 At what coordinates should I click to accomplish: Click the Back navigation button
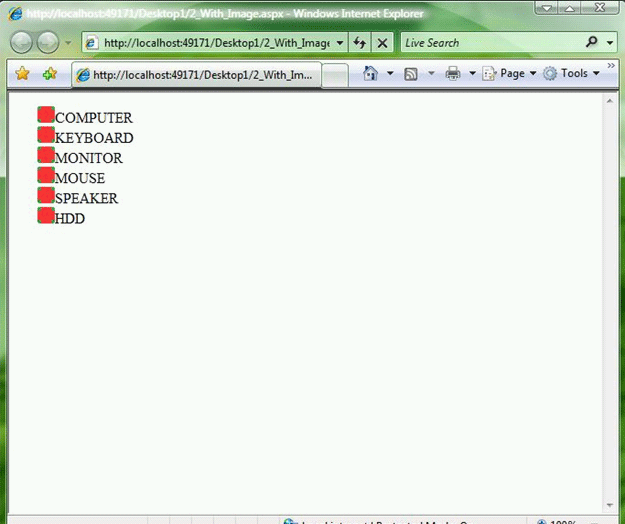pyautogui.click(x=21, y=43)
